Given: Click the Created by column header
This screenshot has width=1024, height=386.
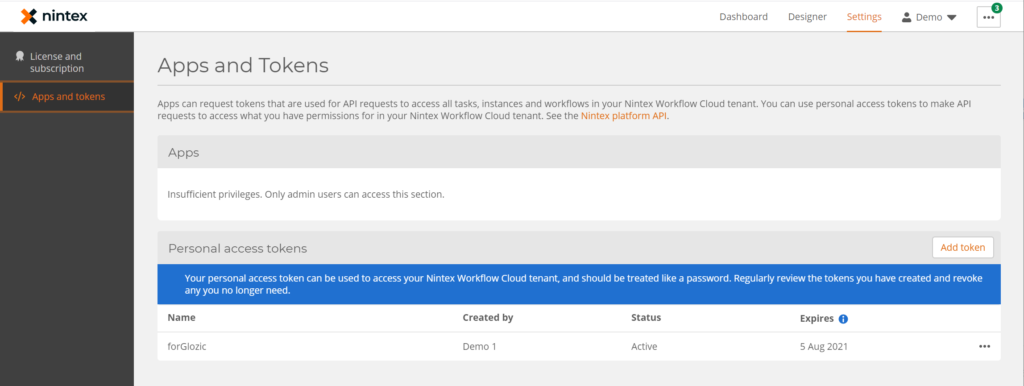Looking at the screenshot, I should pyautogui.click(x=488, y=317).
